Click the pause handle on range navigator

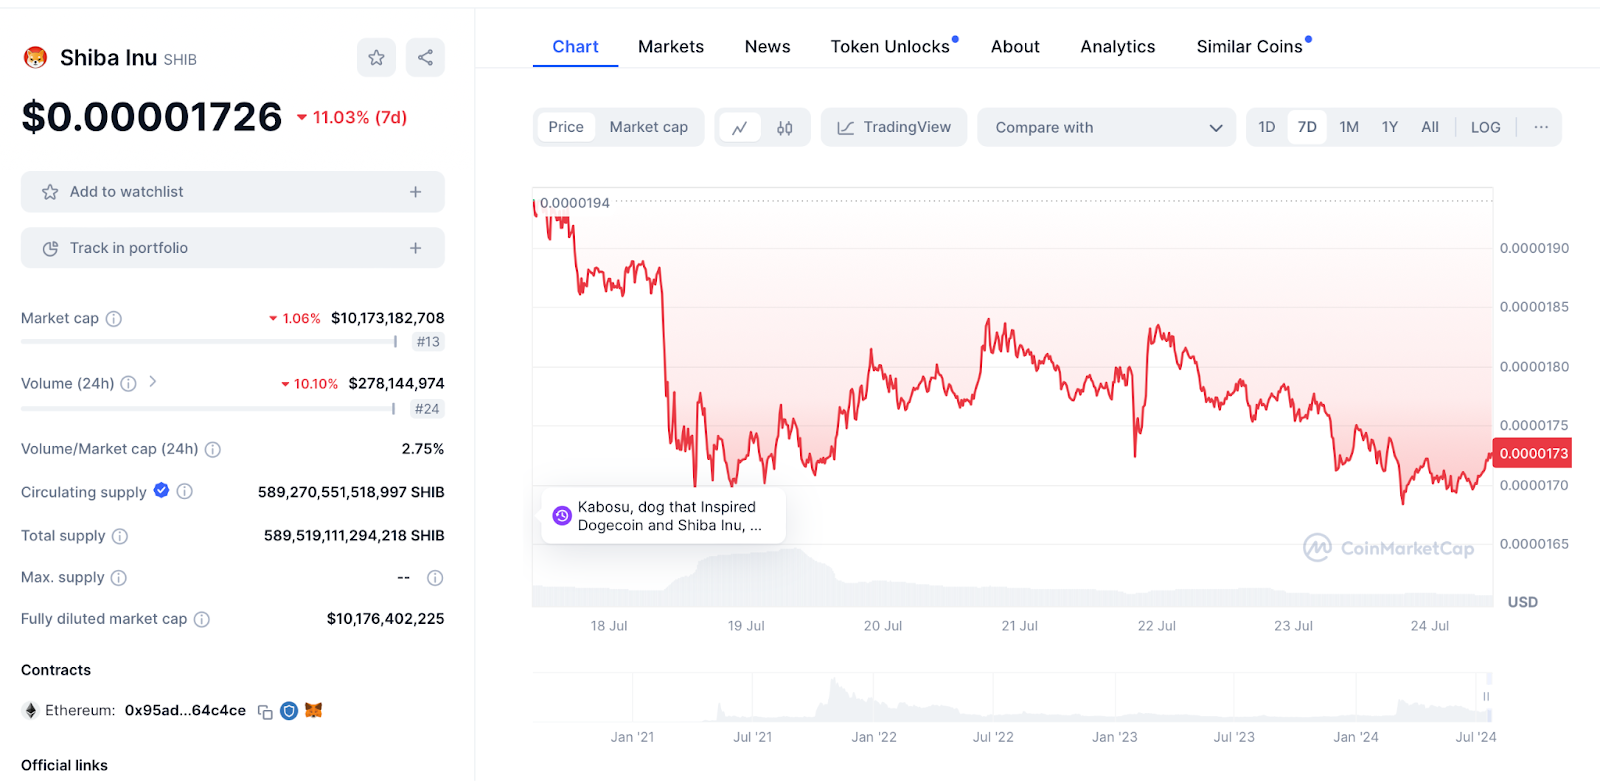pos(1486,697)
